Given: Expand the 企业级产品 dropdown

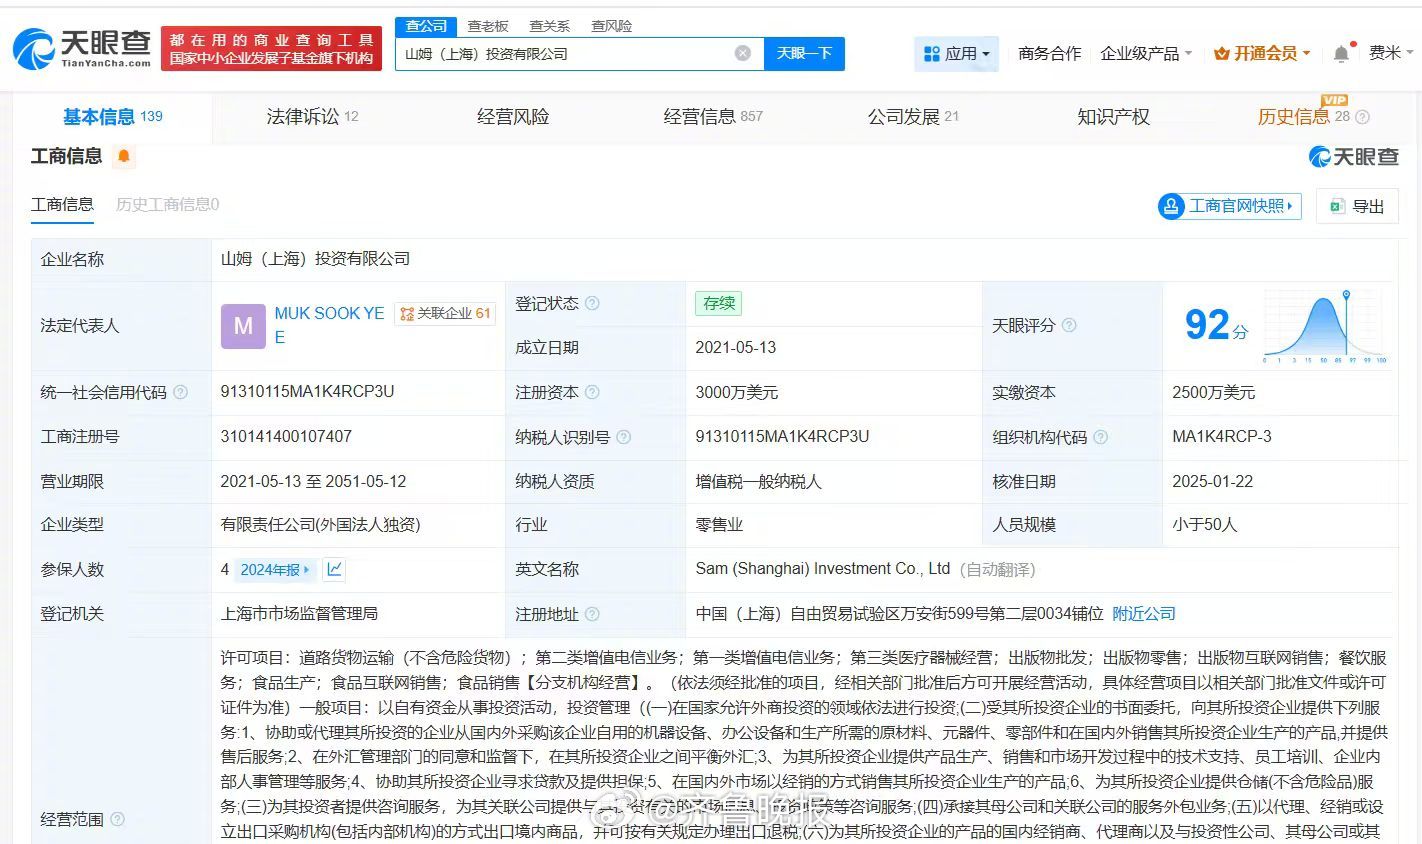Looking at the screenshot, I should click(1146, 54).
